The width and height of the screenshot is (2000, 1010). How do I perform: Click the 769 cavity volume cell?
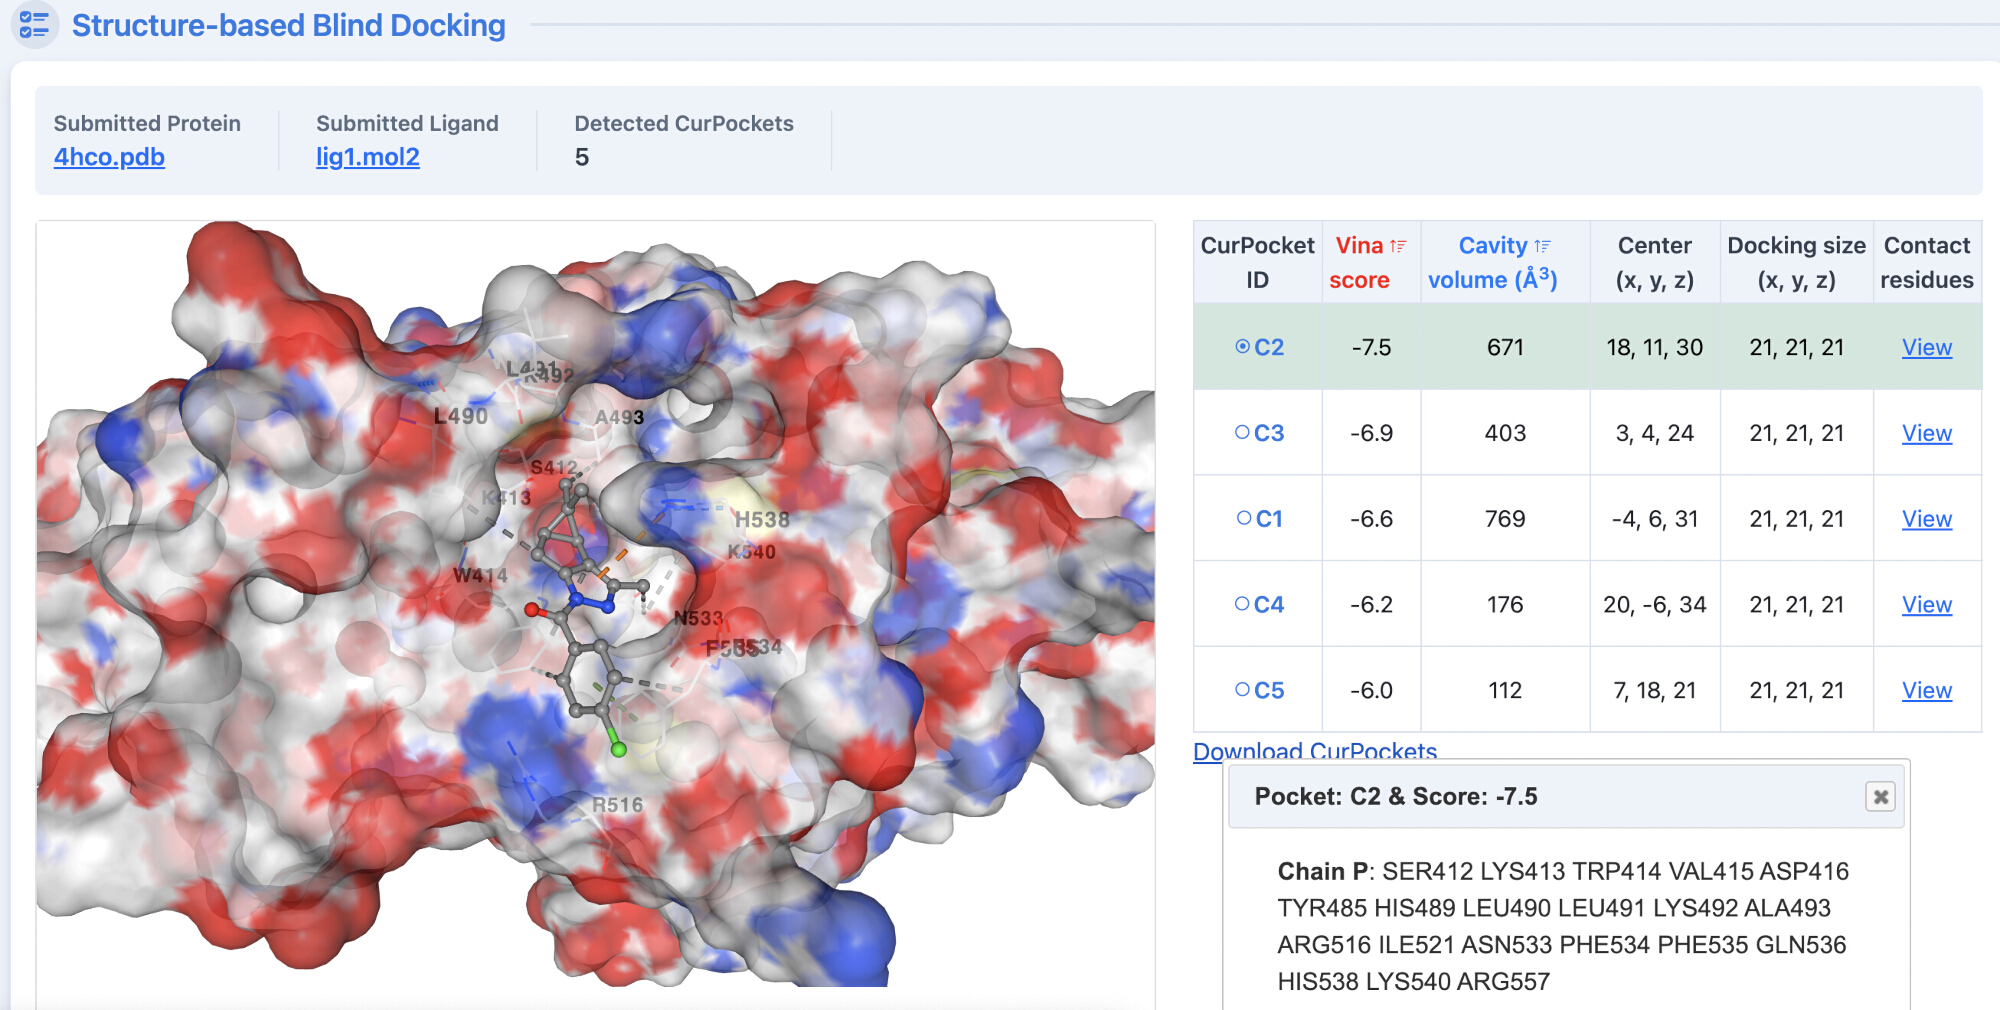coord(1505,519)
